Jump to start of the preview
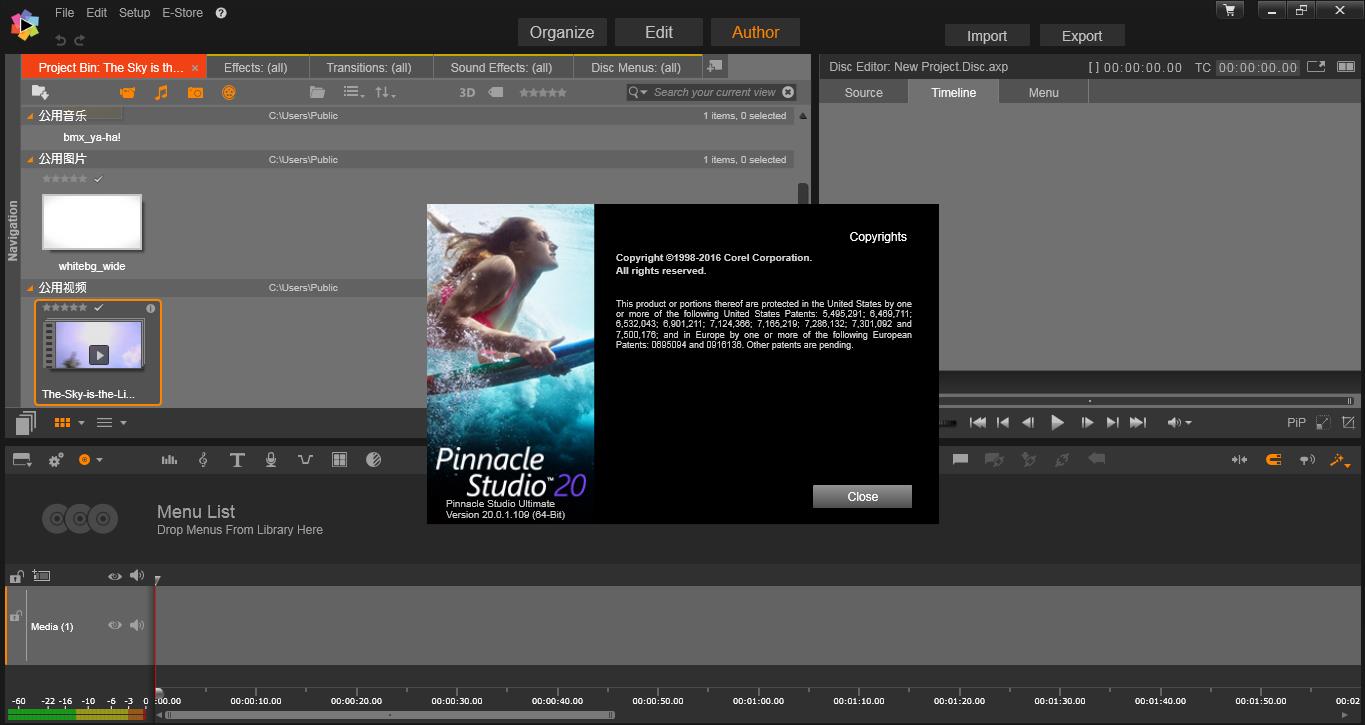1365x725 pixels. (x=978, y=423)
